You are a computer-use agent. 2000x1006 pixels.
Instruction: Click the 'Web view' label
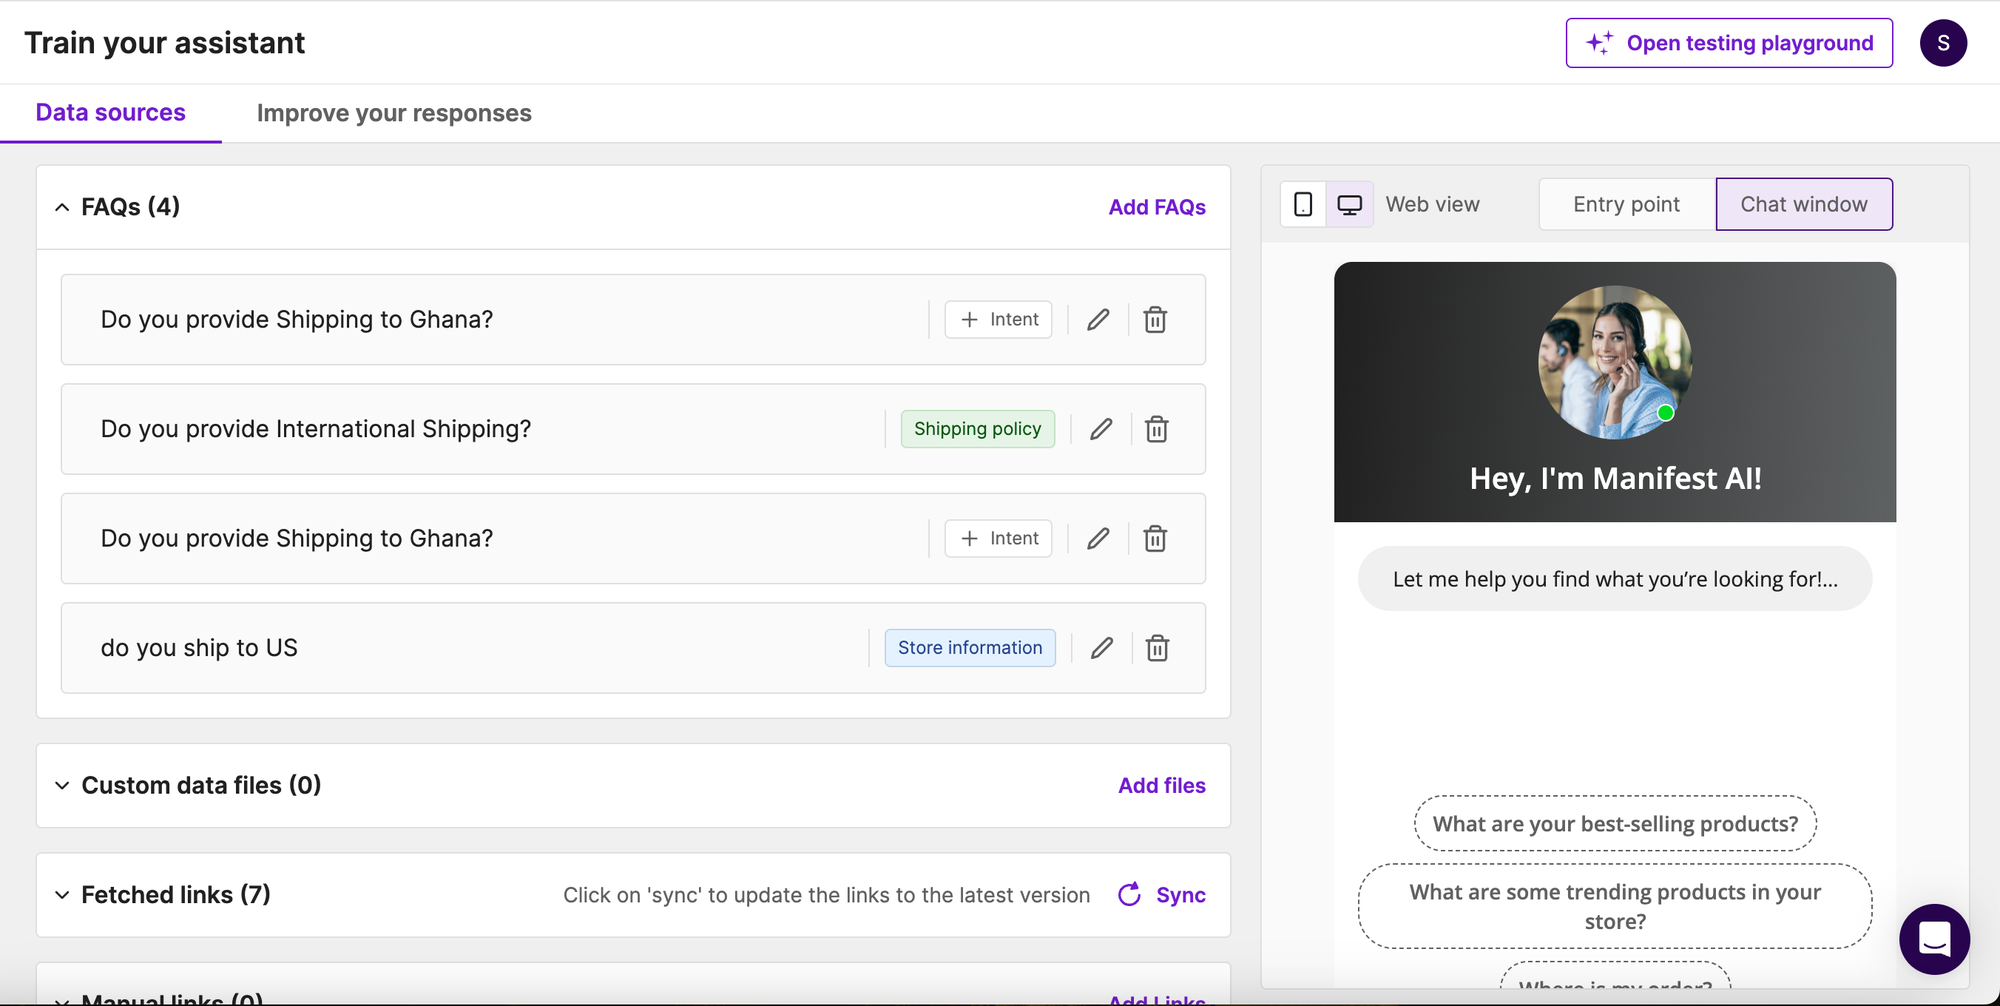click(1432, 204)
